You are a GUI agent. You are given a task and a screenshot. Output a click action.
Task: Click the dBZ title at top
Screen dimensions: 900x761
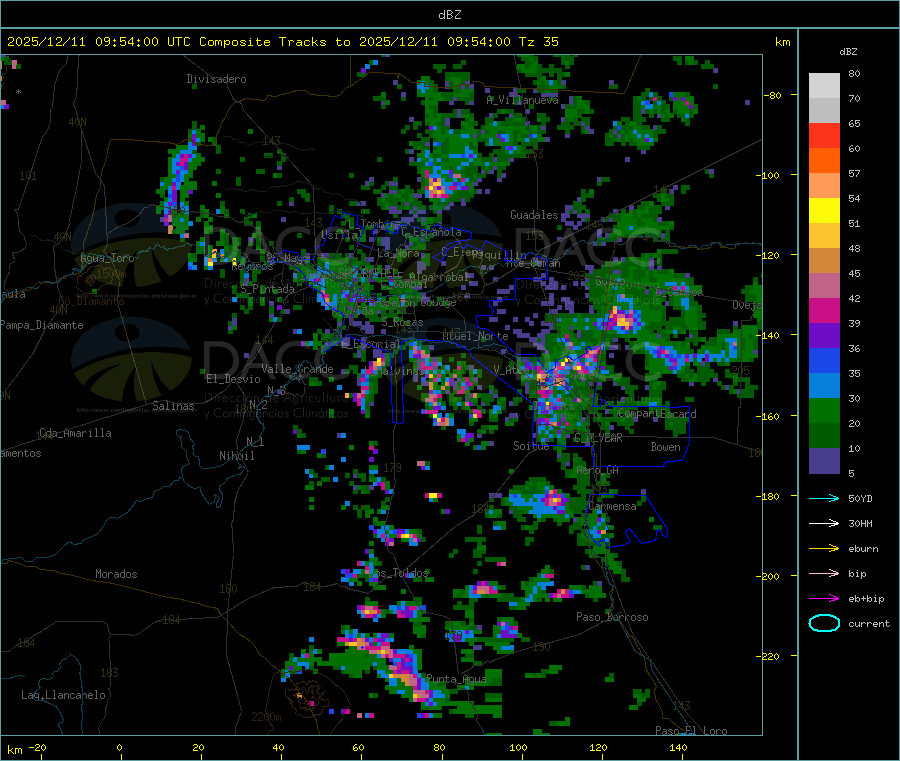449,14
